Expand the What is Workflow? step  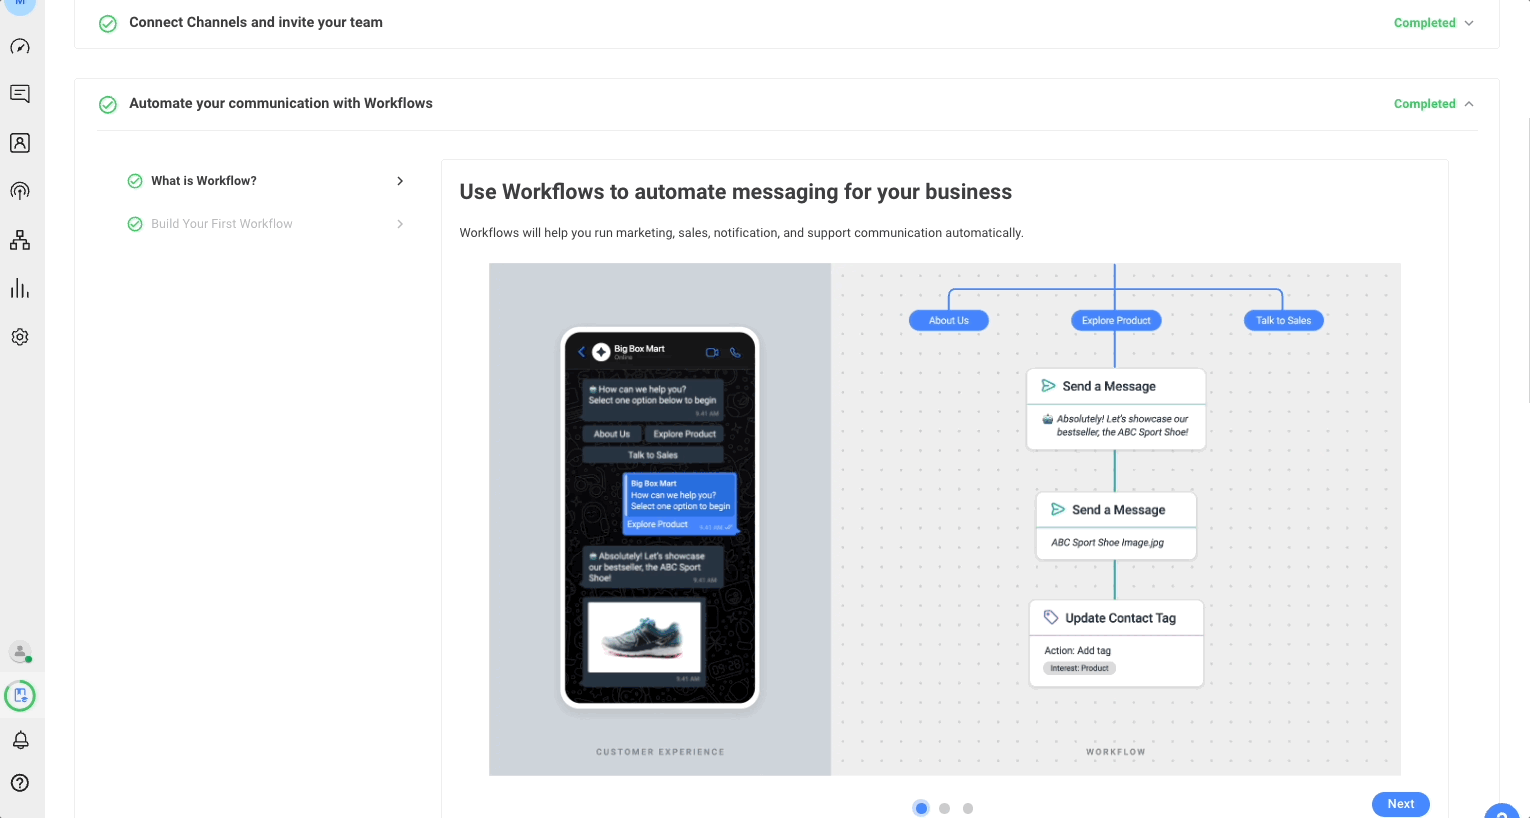click(x=399, y=181)
